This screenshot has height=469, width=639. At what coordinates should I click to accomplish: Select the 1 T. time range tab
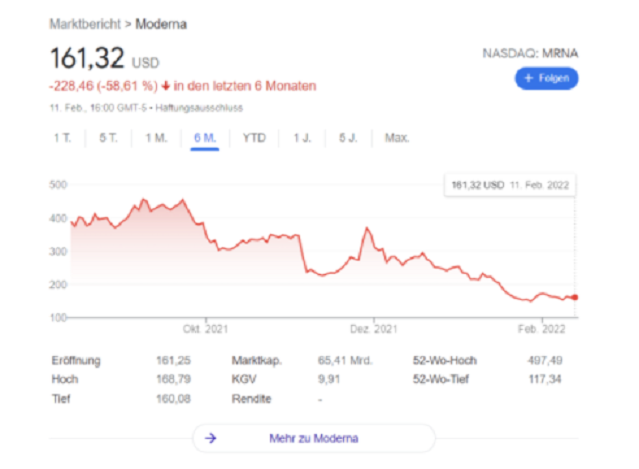click(62, 138)
